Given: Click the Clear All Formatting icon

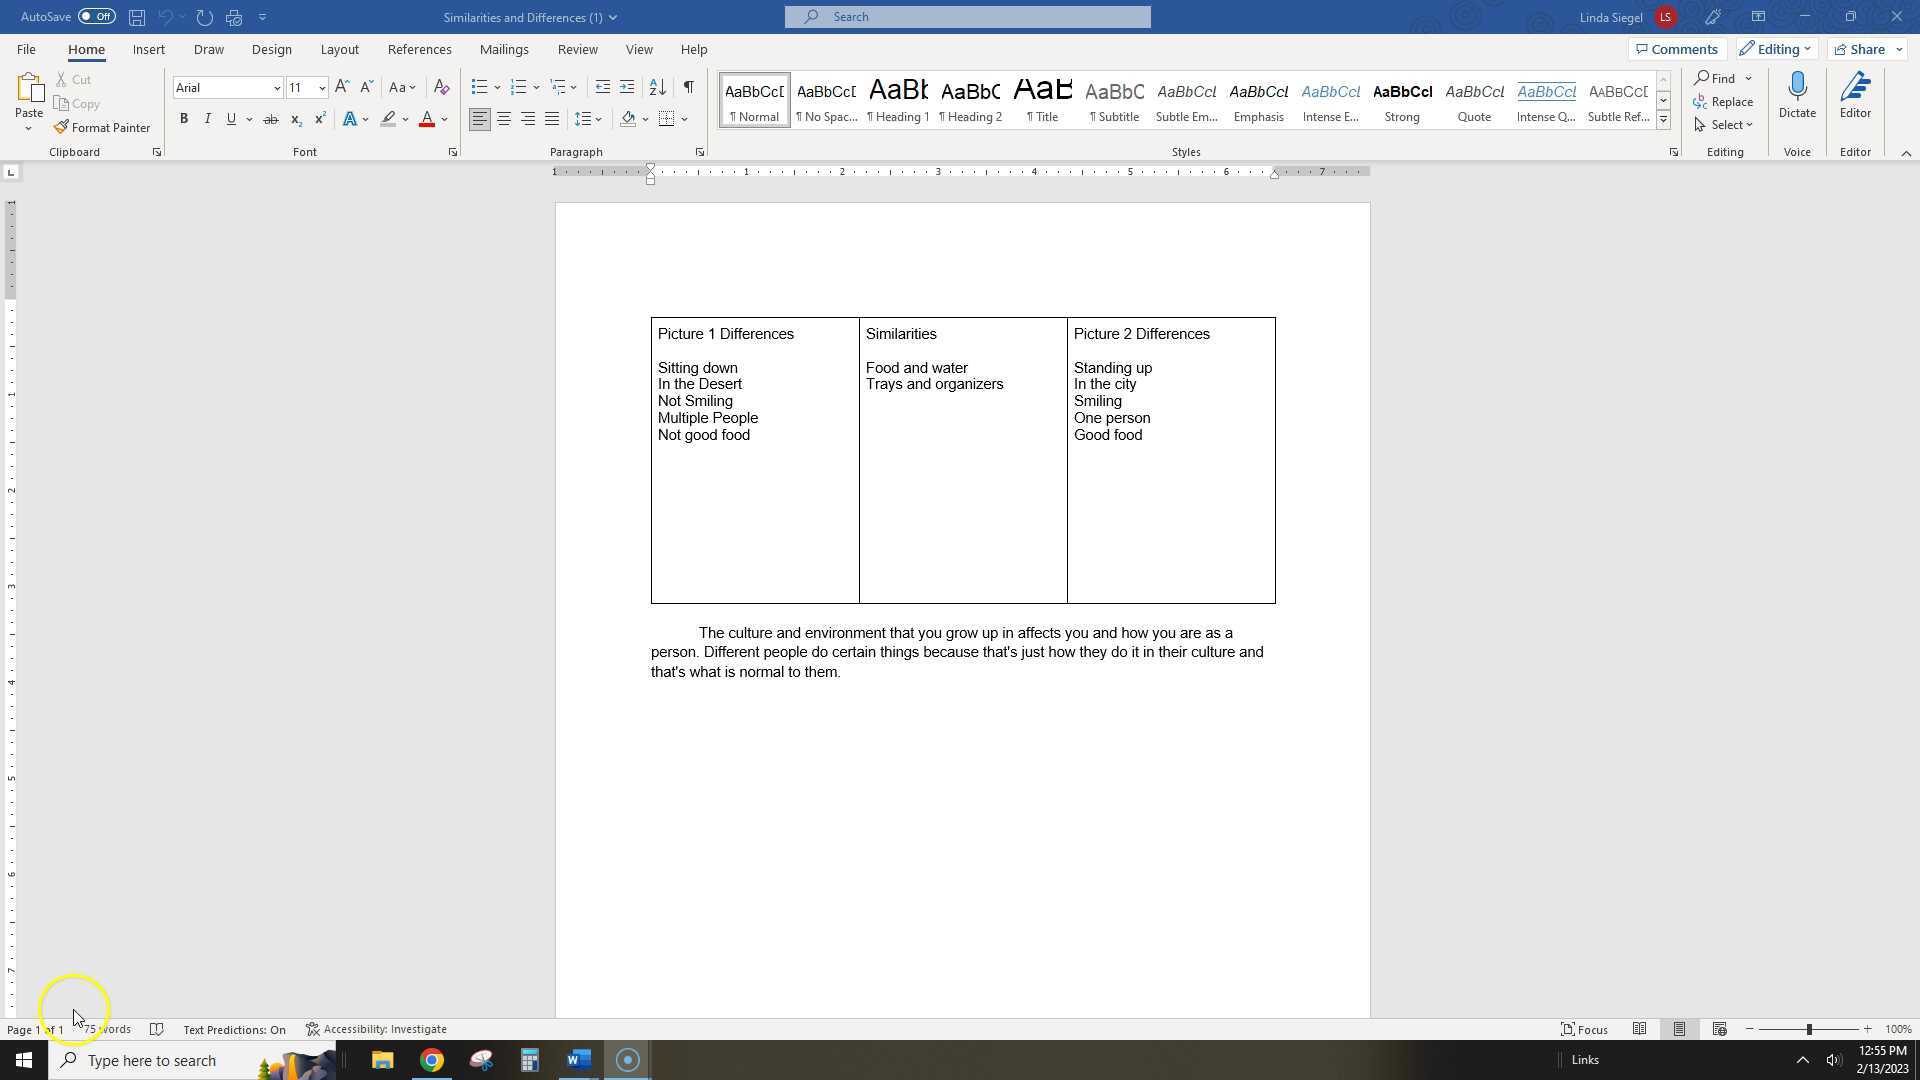Looking at the screenshot, I should click(441, 88).
